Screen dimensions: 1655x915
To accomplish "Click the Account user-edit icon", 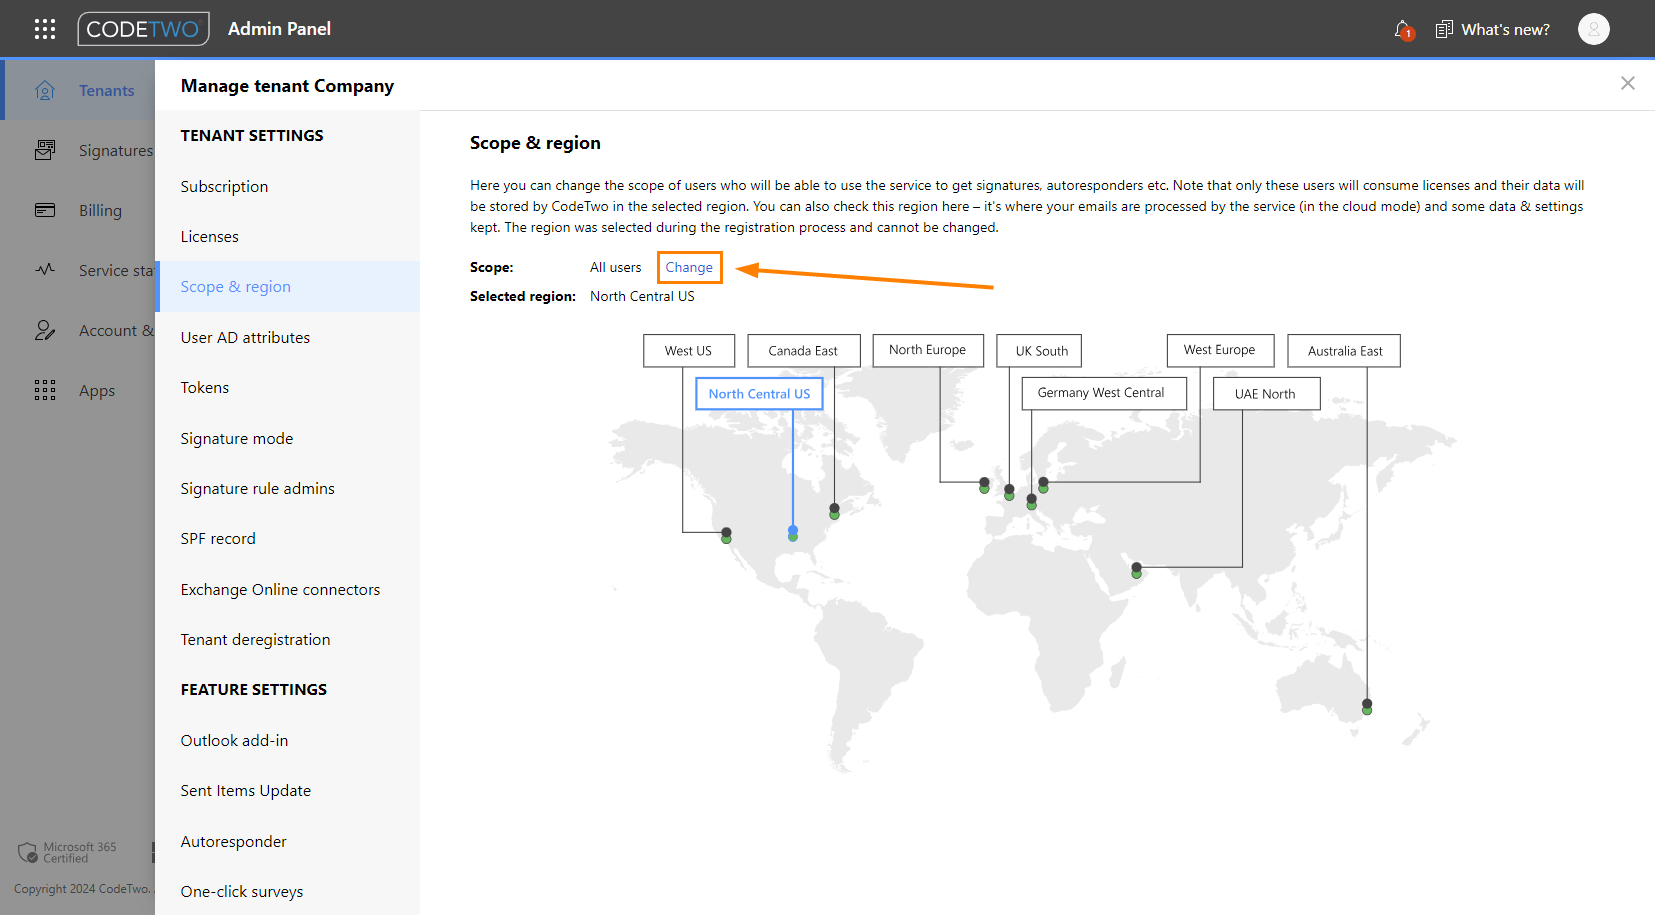I will pyautogui.click(x=45, y=330).
